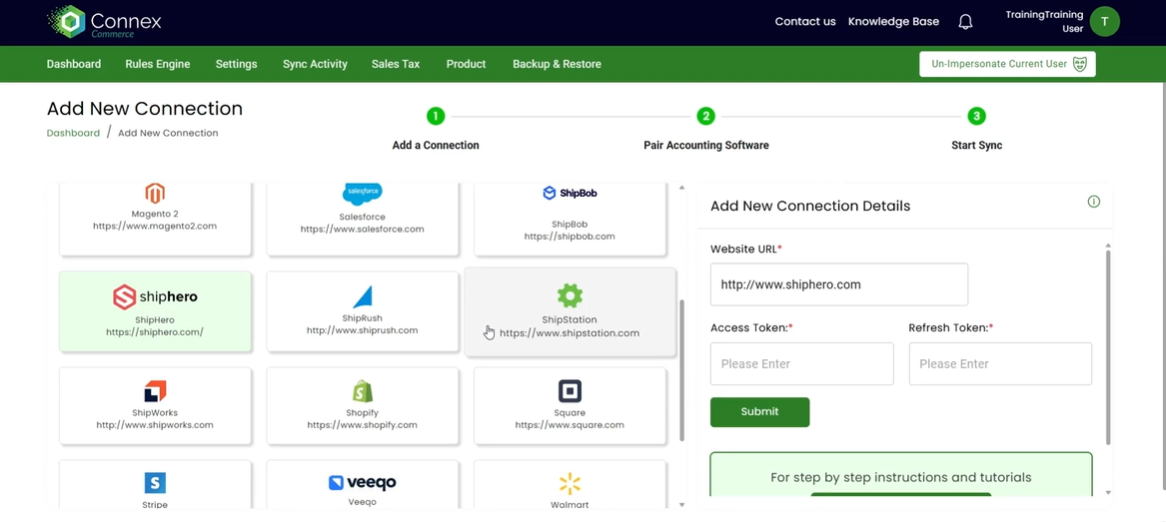
Task: Select the Salesforce cloud logo
Action: pos(362,193)
